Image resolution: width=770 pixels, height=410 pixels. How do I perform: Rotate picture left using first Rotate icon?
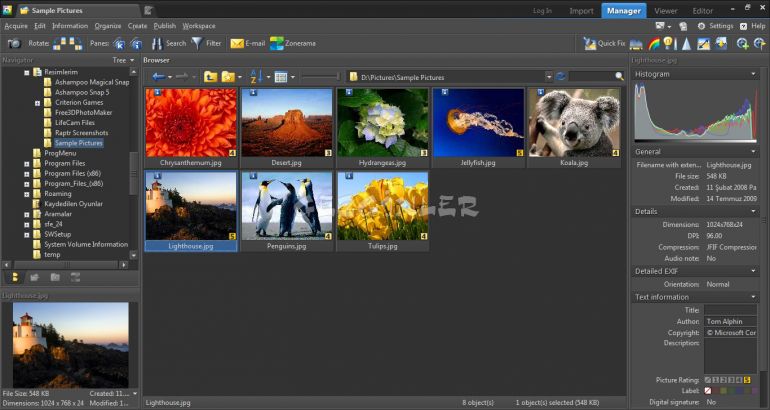pos(60,44)
